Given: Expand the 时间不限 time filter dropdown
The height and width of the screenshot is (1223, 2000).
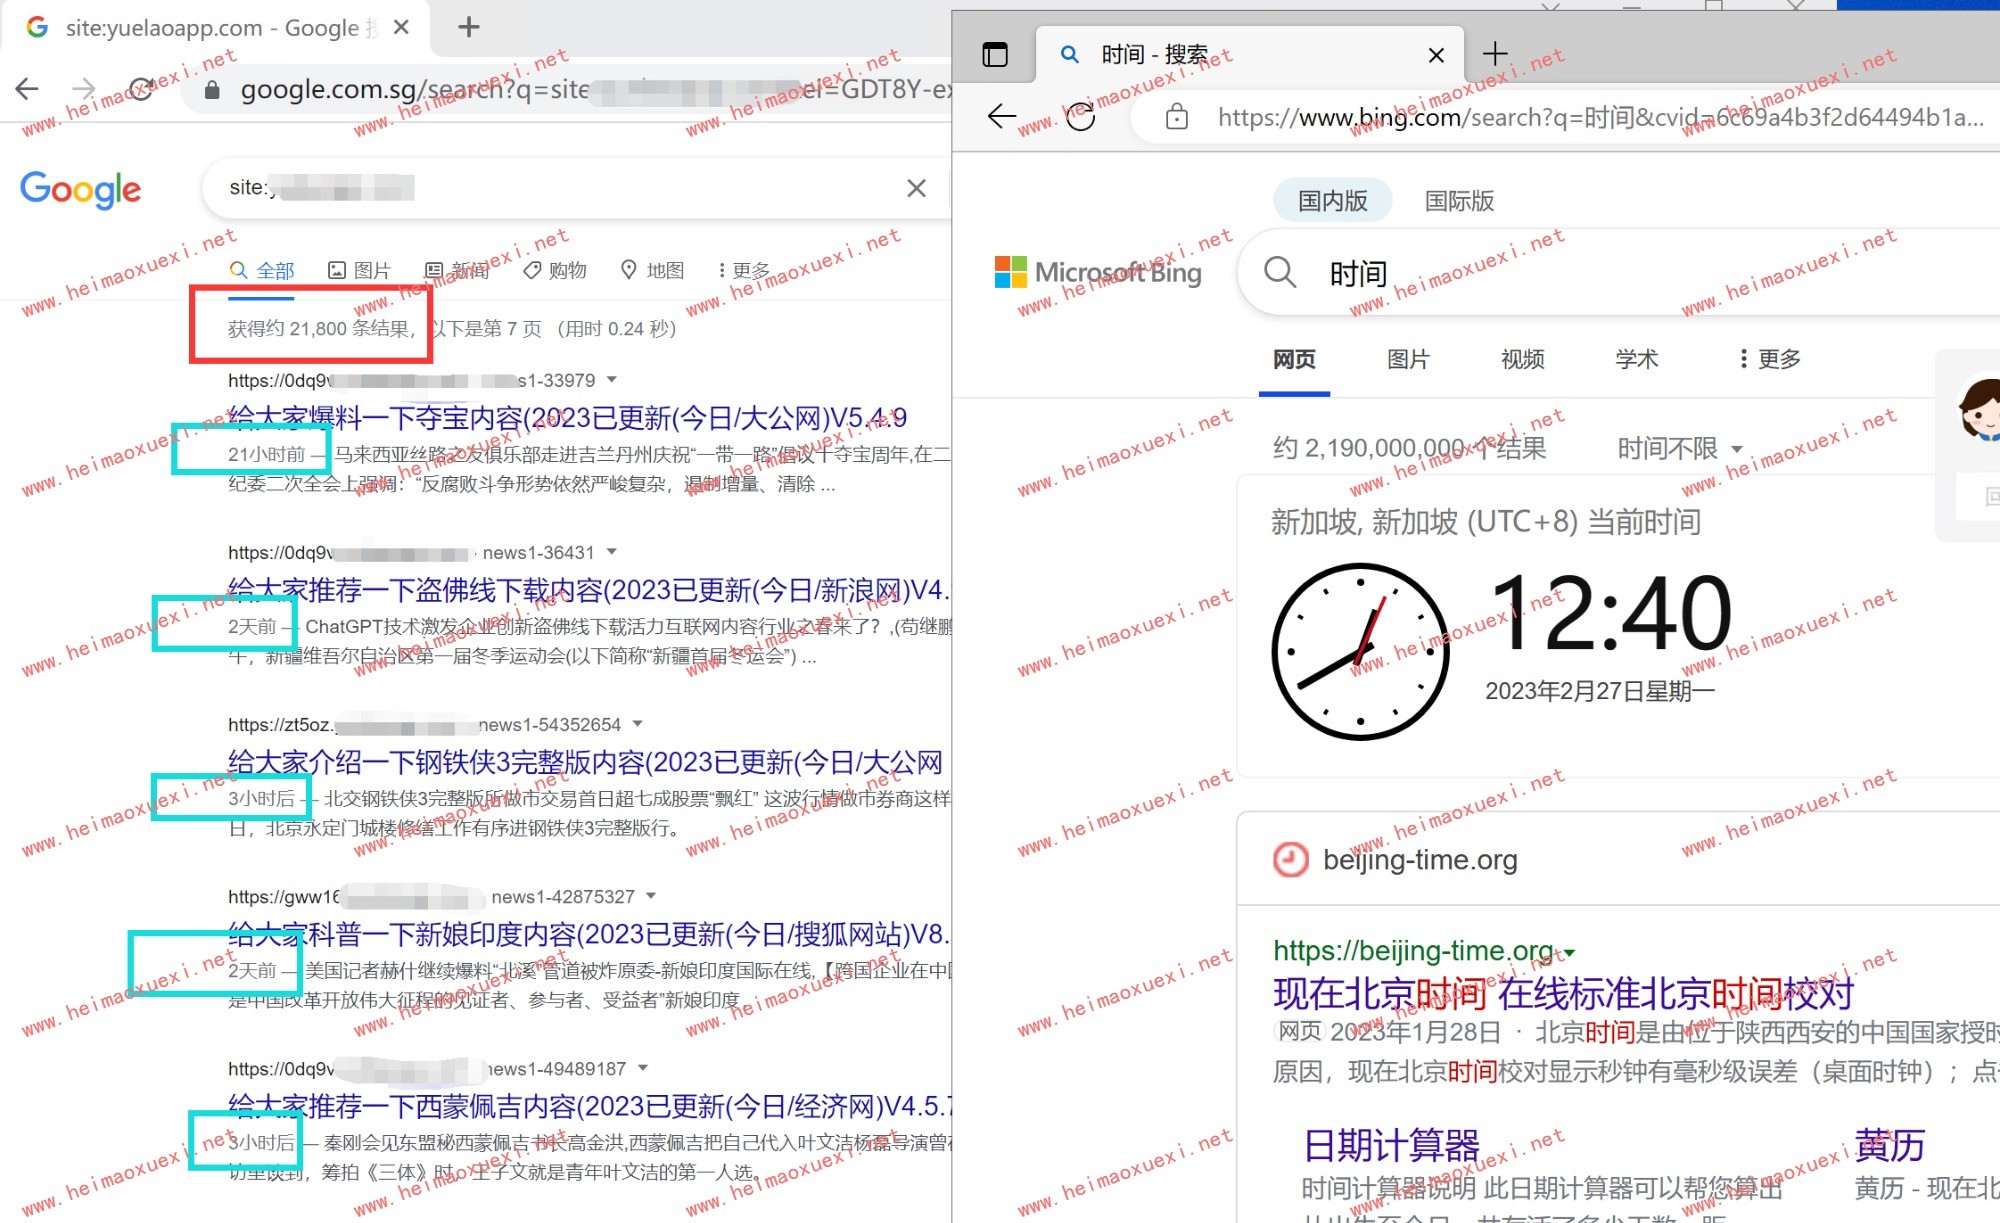Looking at the screenshot, I should [1680, 449].
